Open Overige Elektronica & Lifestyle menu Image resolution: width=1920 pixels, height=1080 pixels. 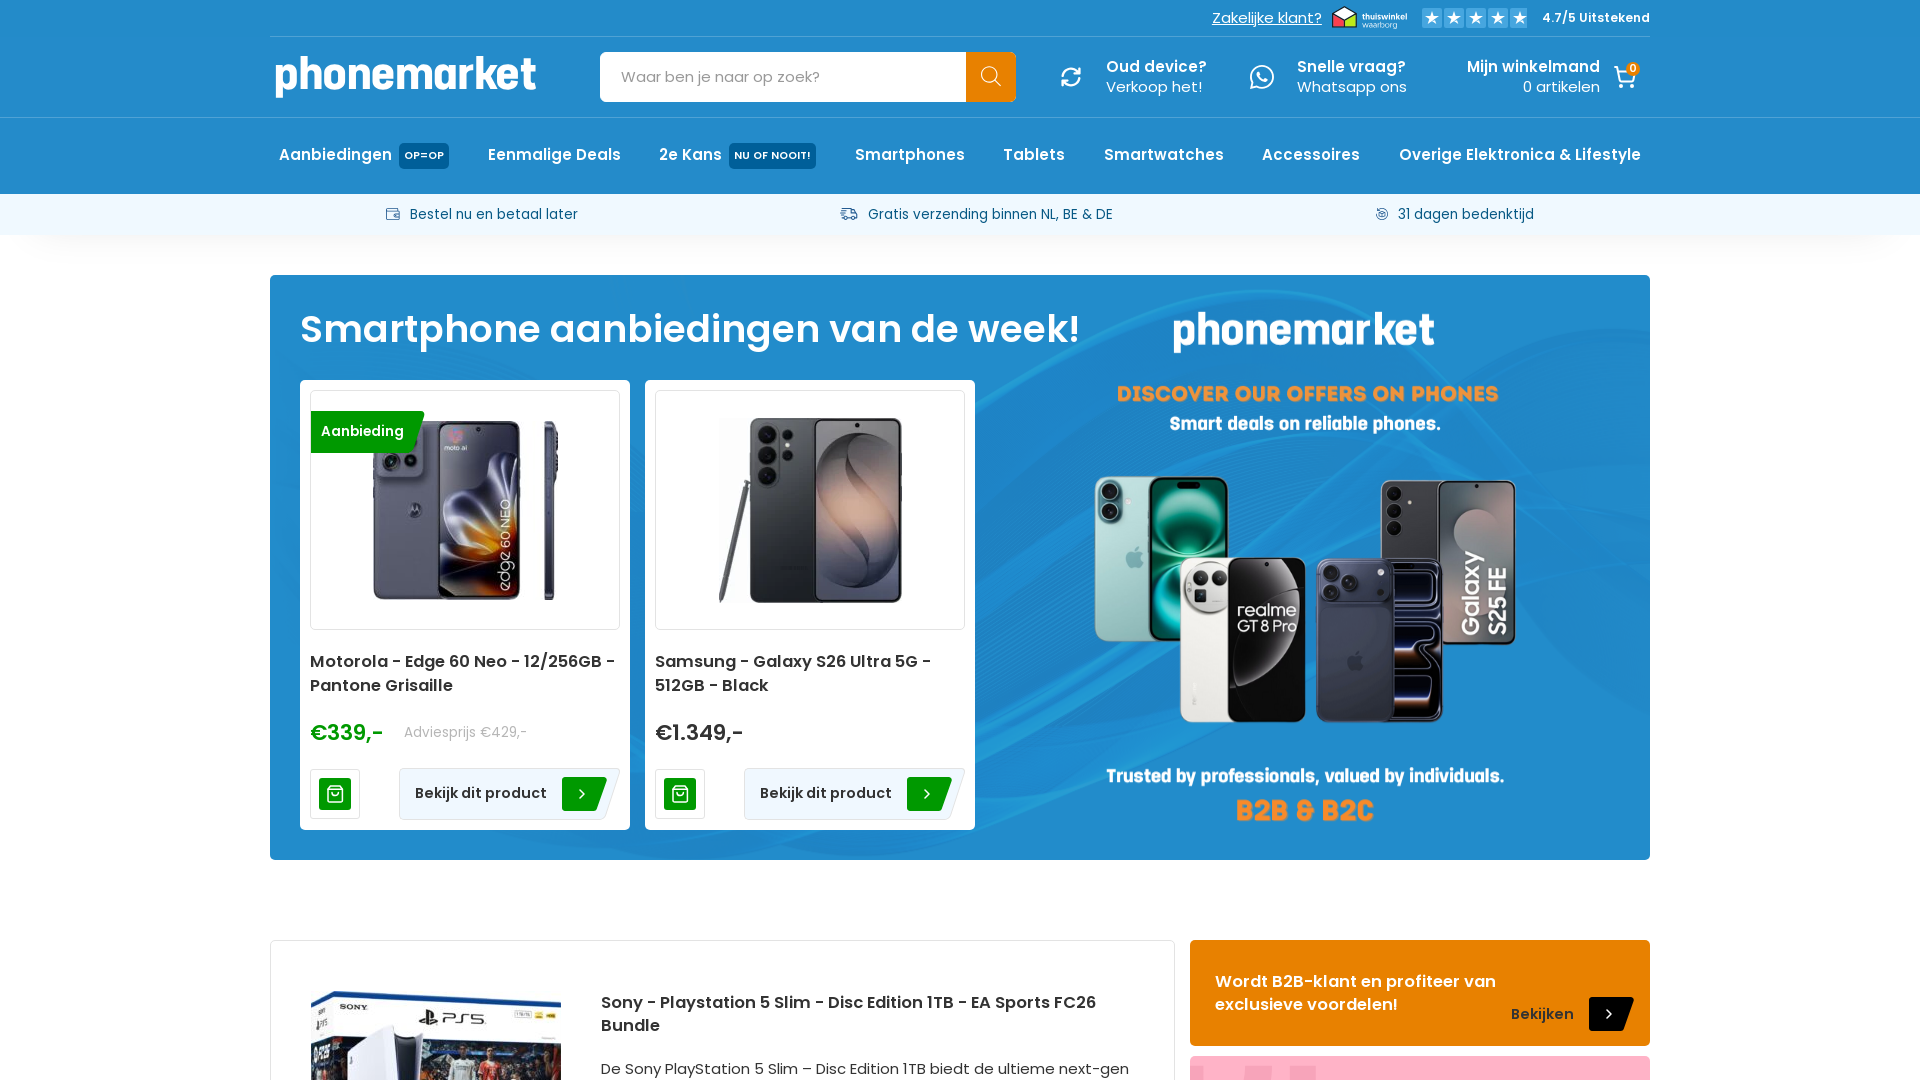tap(1519, 155)
